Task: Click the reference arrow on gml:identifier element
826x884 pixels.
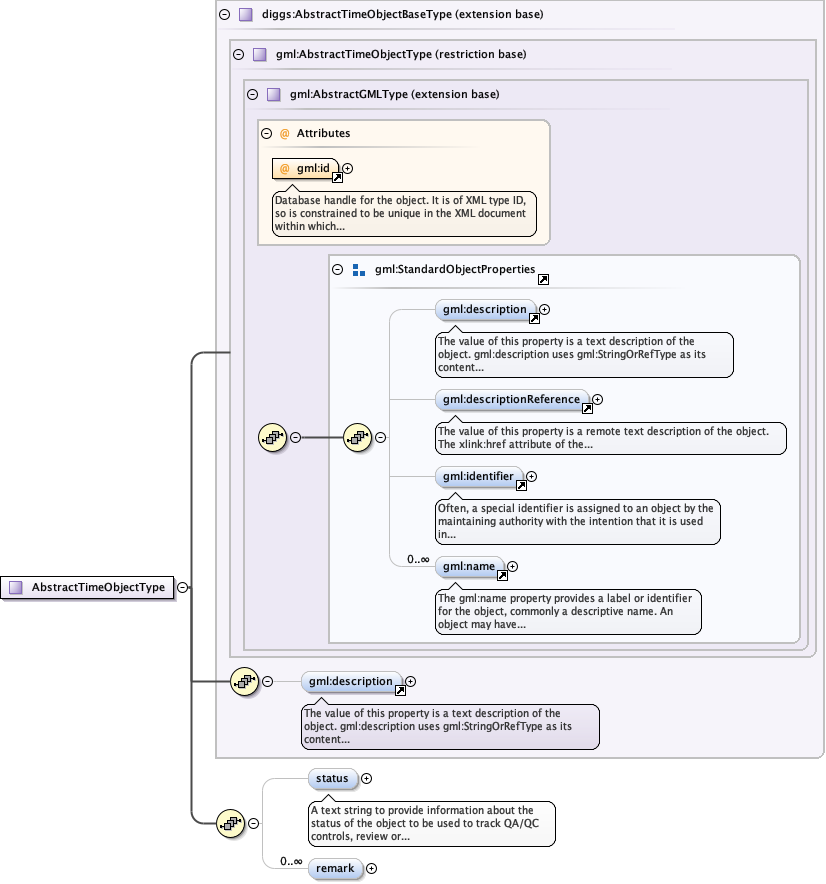Action: [x=520, y=486]
